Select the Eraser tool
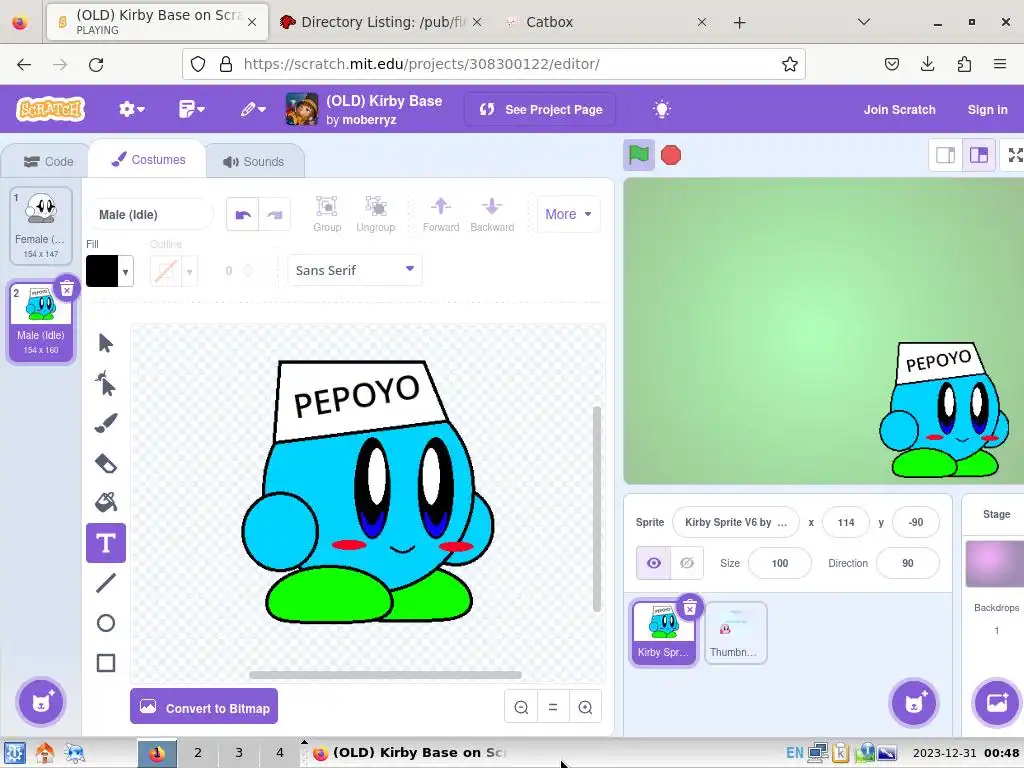Viewport: 1024px width, 768px height. point(106,464)
